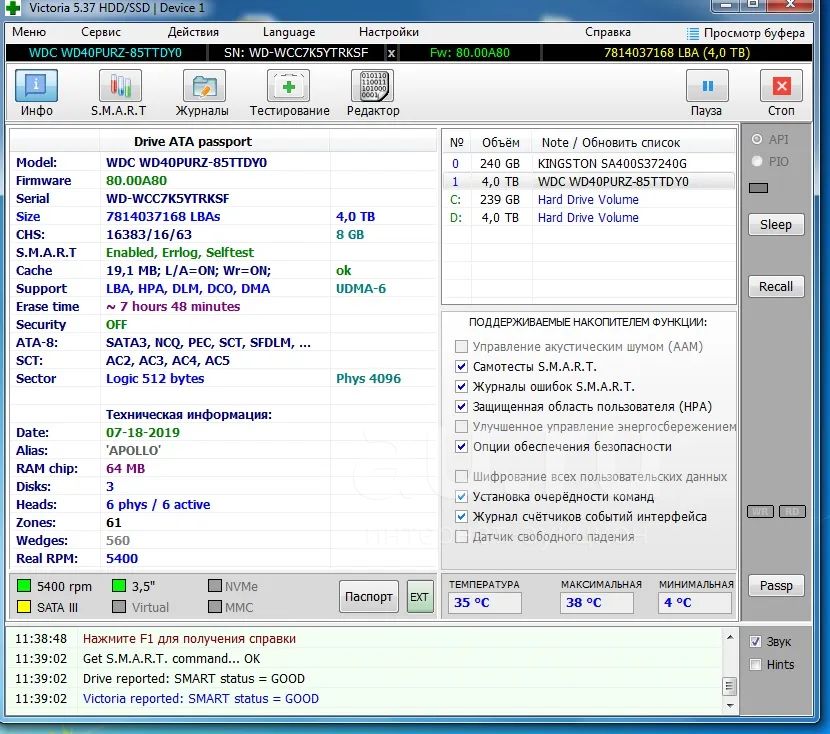Click the WR indicator box

tap(760, 512)
